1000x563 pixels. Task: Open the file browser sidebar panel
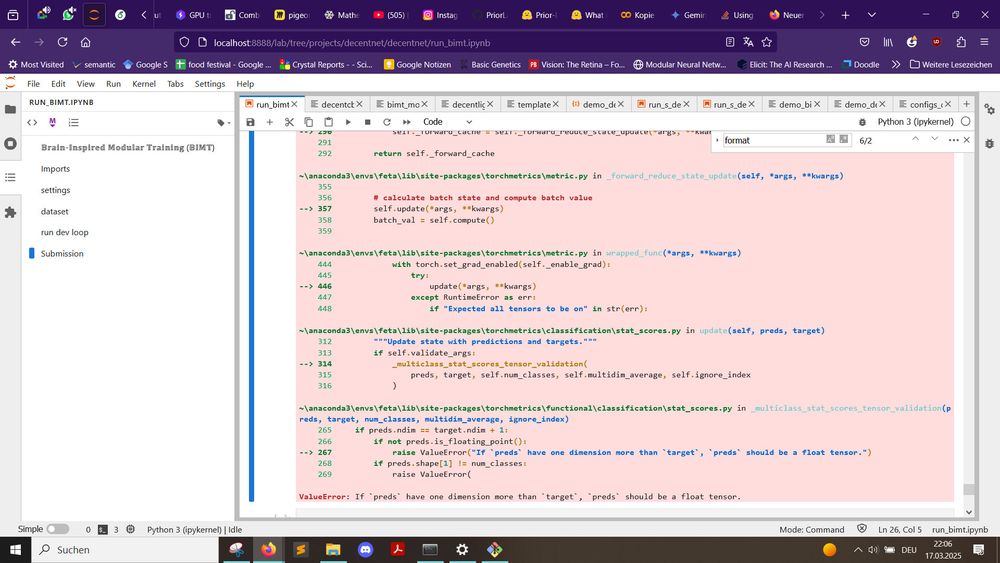pyautogui.click(x=10, y=109)
